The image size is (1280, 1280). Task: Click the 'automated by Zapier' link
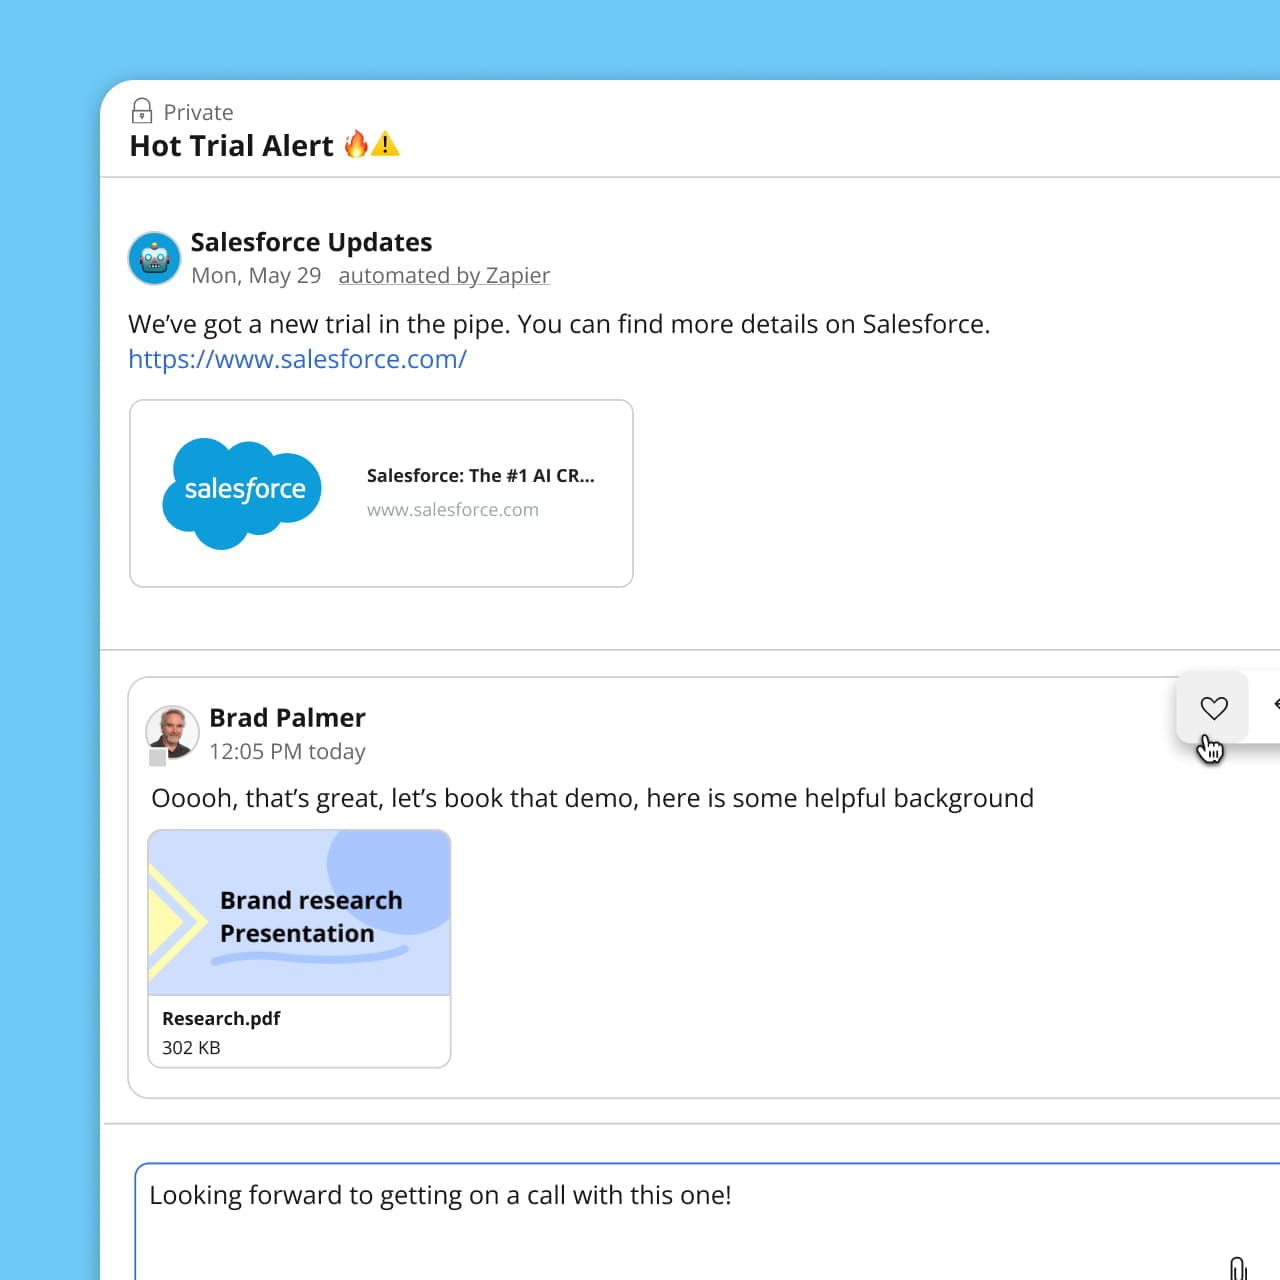tap(444, 275)
